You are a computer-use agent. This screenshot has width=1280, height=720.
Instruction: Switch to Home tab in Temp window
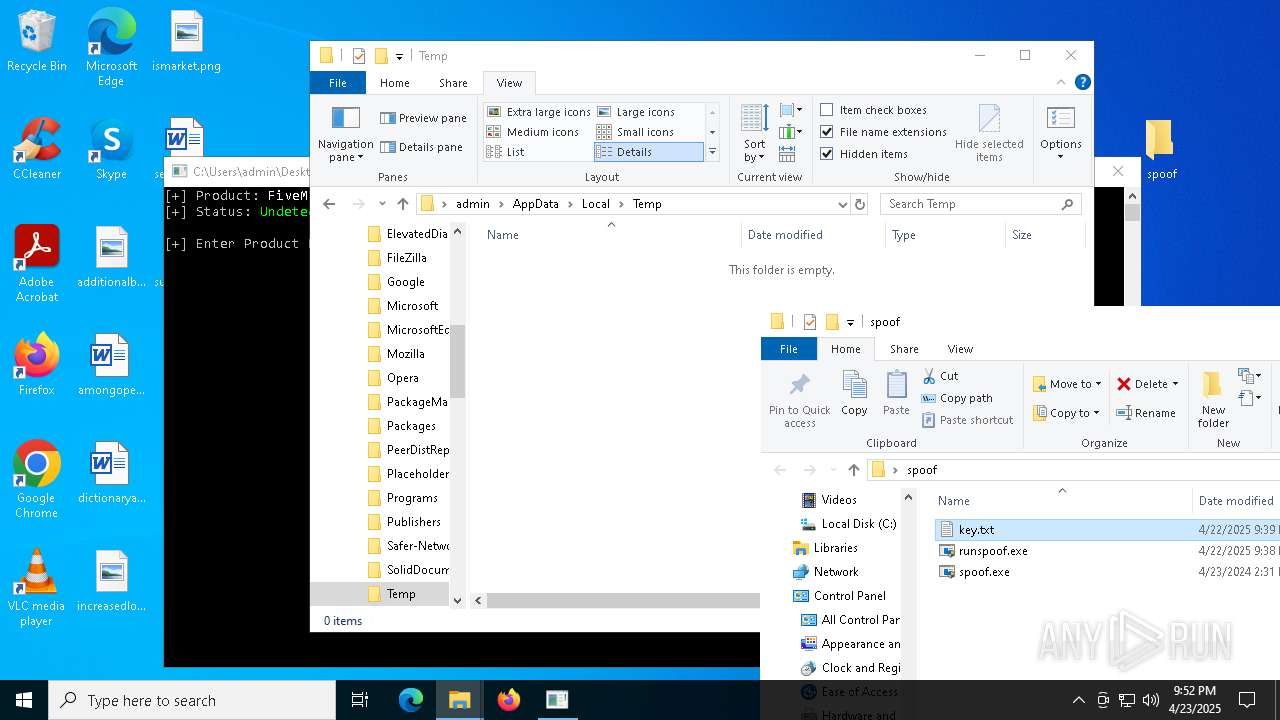[394, 83]
